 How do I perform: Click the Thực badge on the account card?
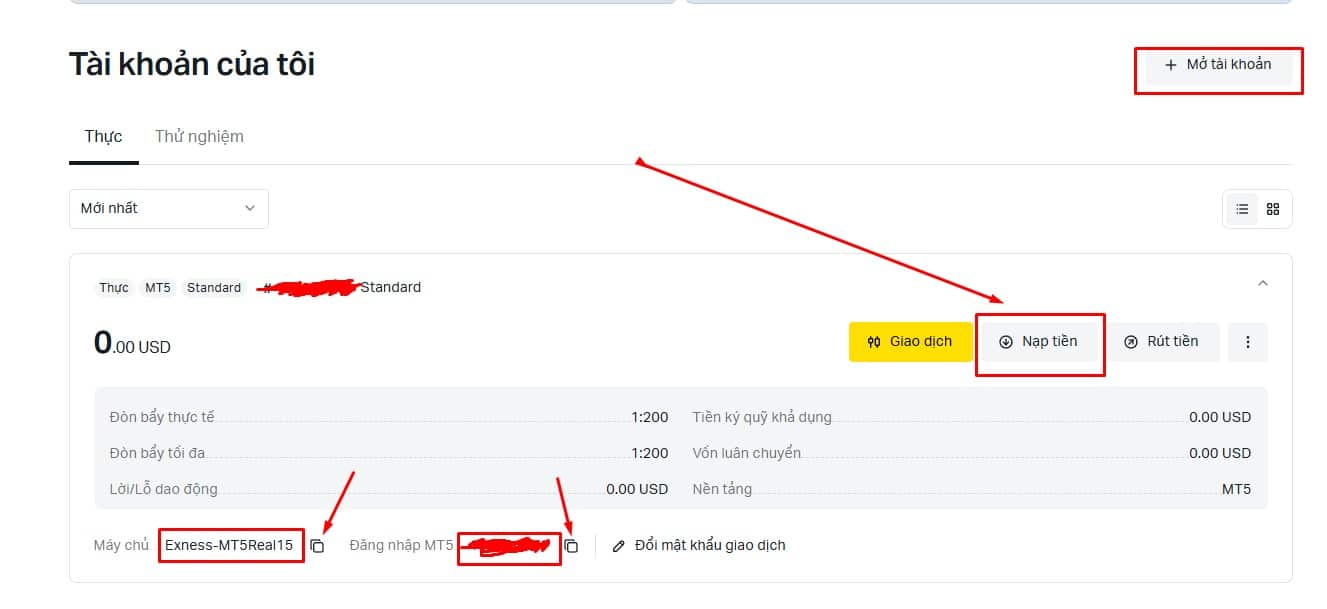[114, 288]
